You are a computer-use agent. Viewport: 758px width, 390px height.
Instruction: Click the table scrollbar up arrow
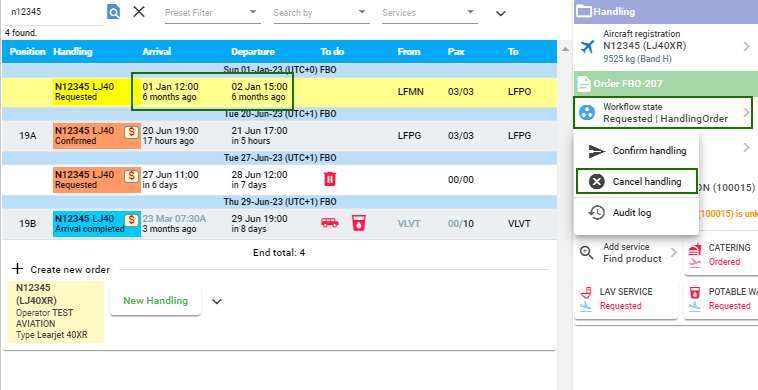pos(565,49)
